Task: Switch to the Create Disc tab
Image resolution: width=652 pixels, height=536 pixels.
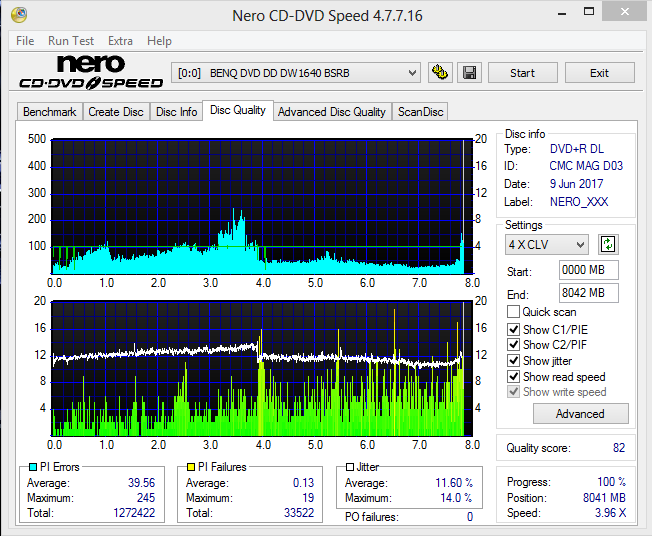Action: 116,112
